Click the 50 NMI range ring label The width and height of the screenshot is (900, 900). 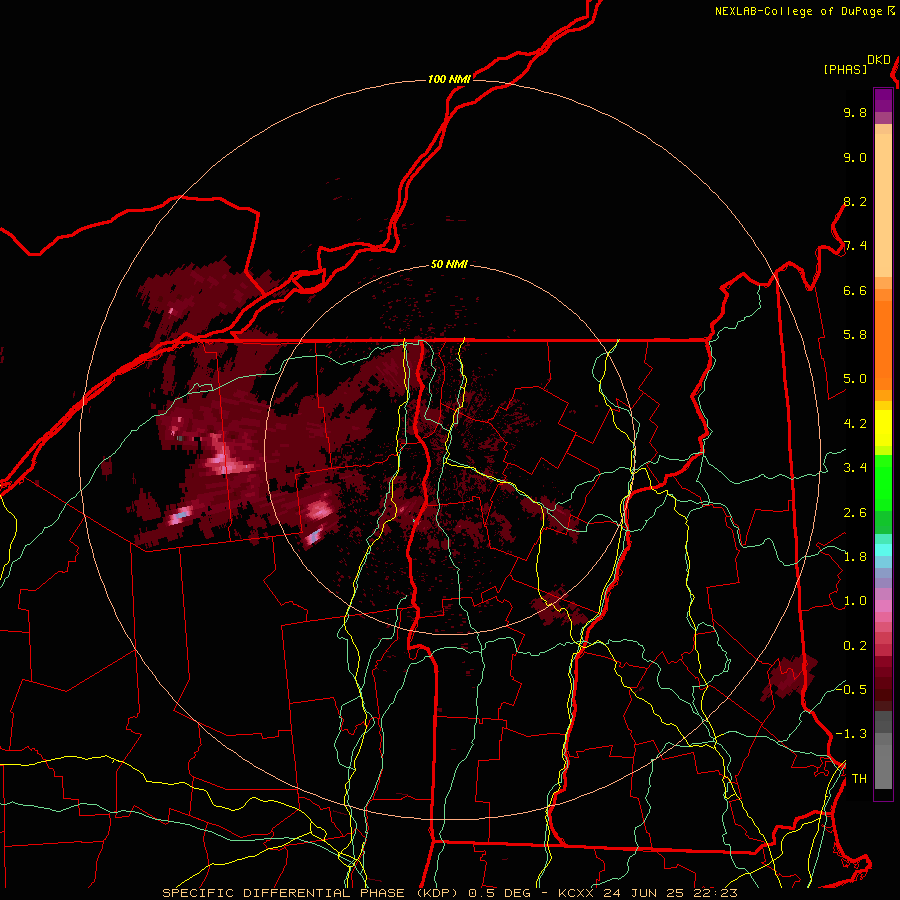[449, 264]
